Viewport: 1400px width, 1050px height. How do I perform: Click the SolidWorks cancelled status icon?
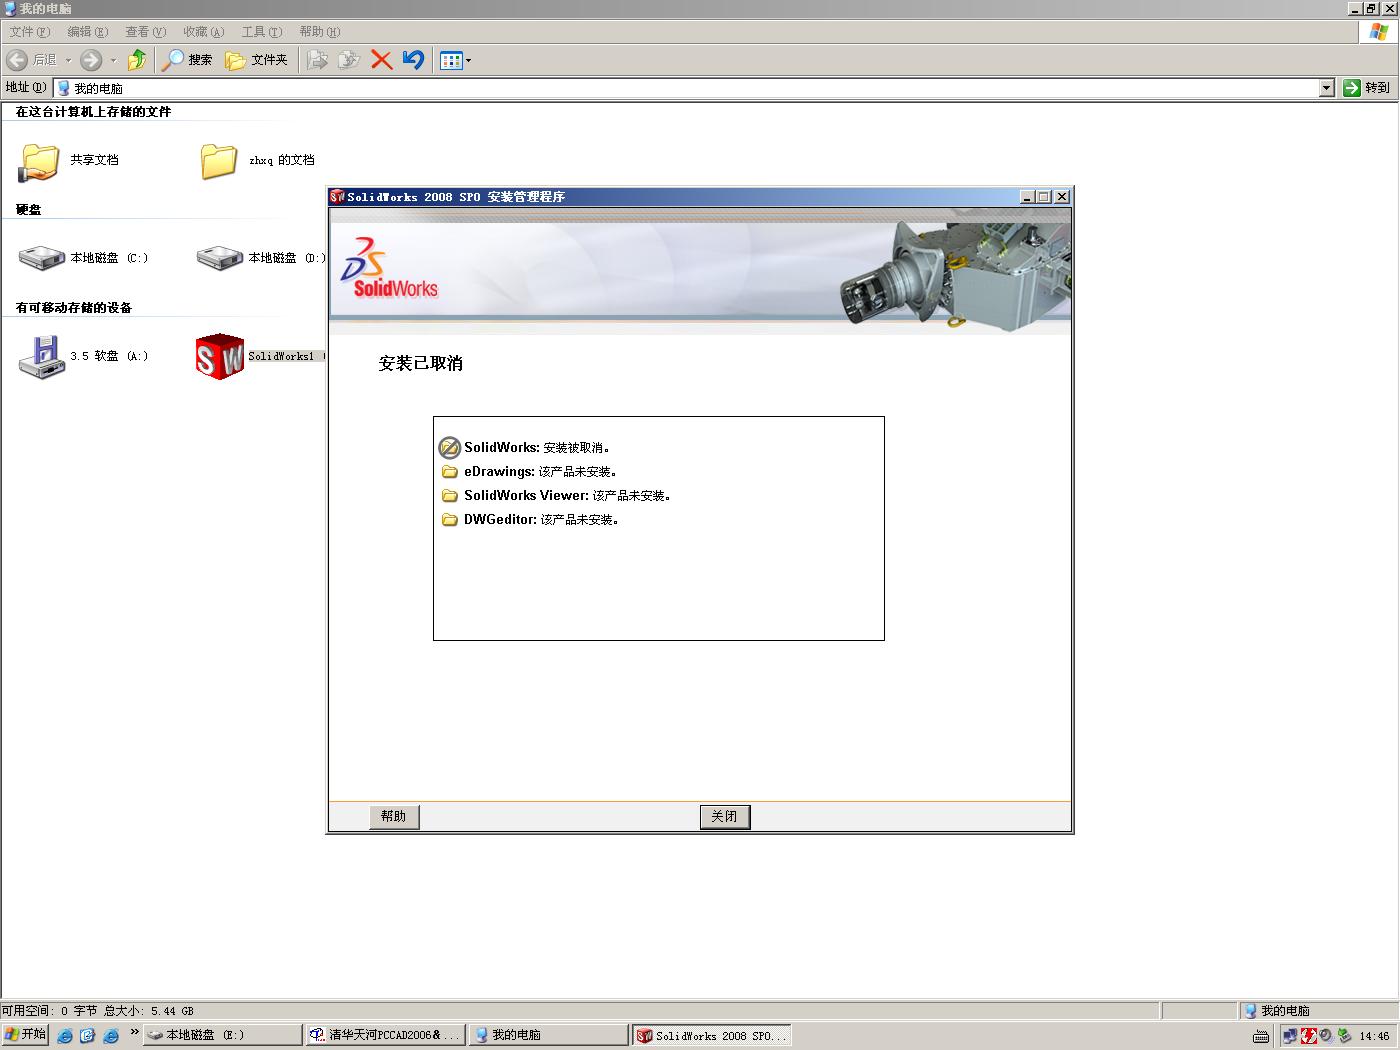point(450,447)
